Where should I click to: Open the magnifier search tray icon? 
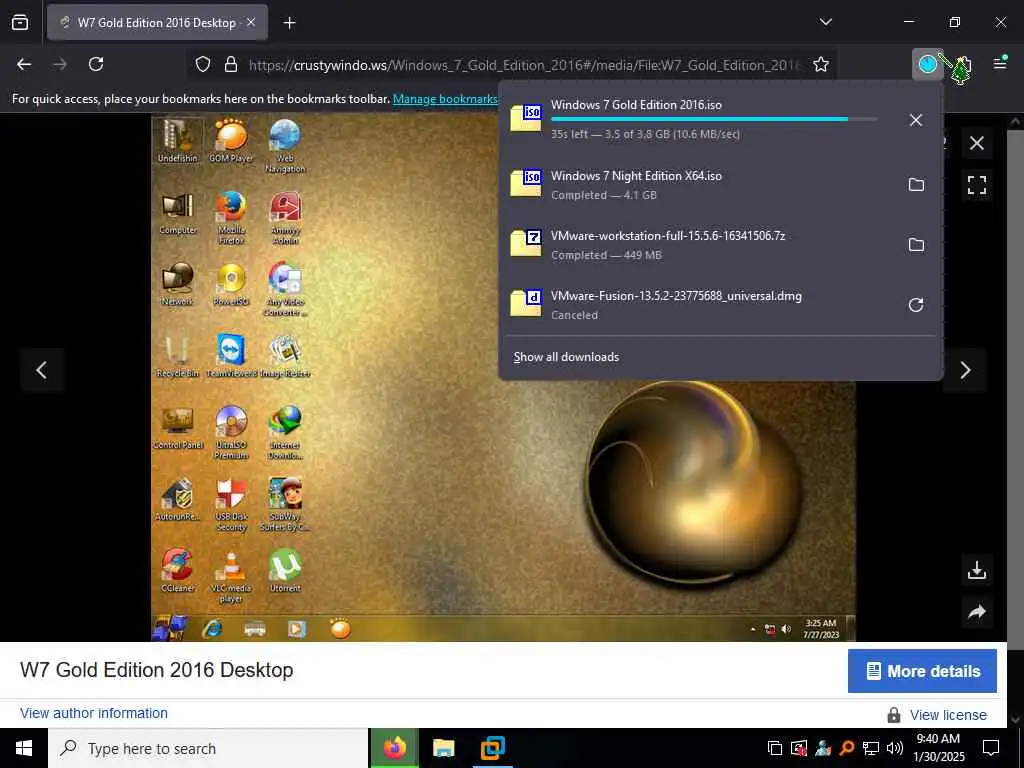pyautogui.click(x=847, y=748)
